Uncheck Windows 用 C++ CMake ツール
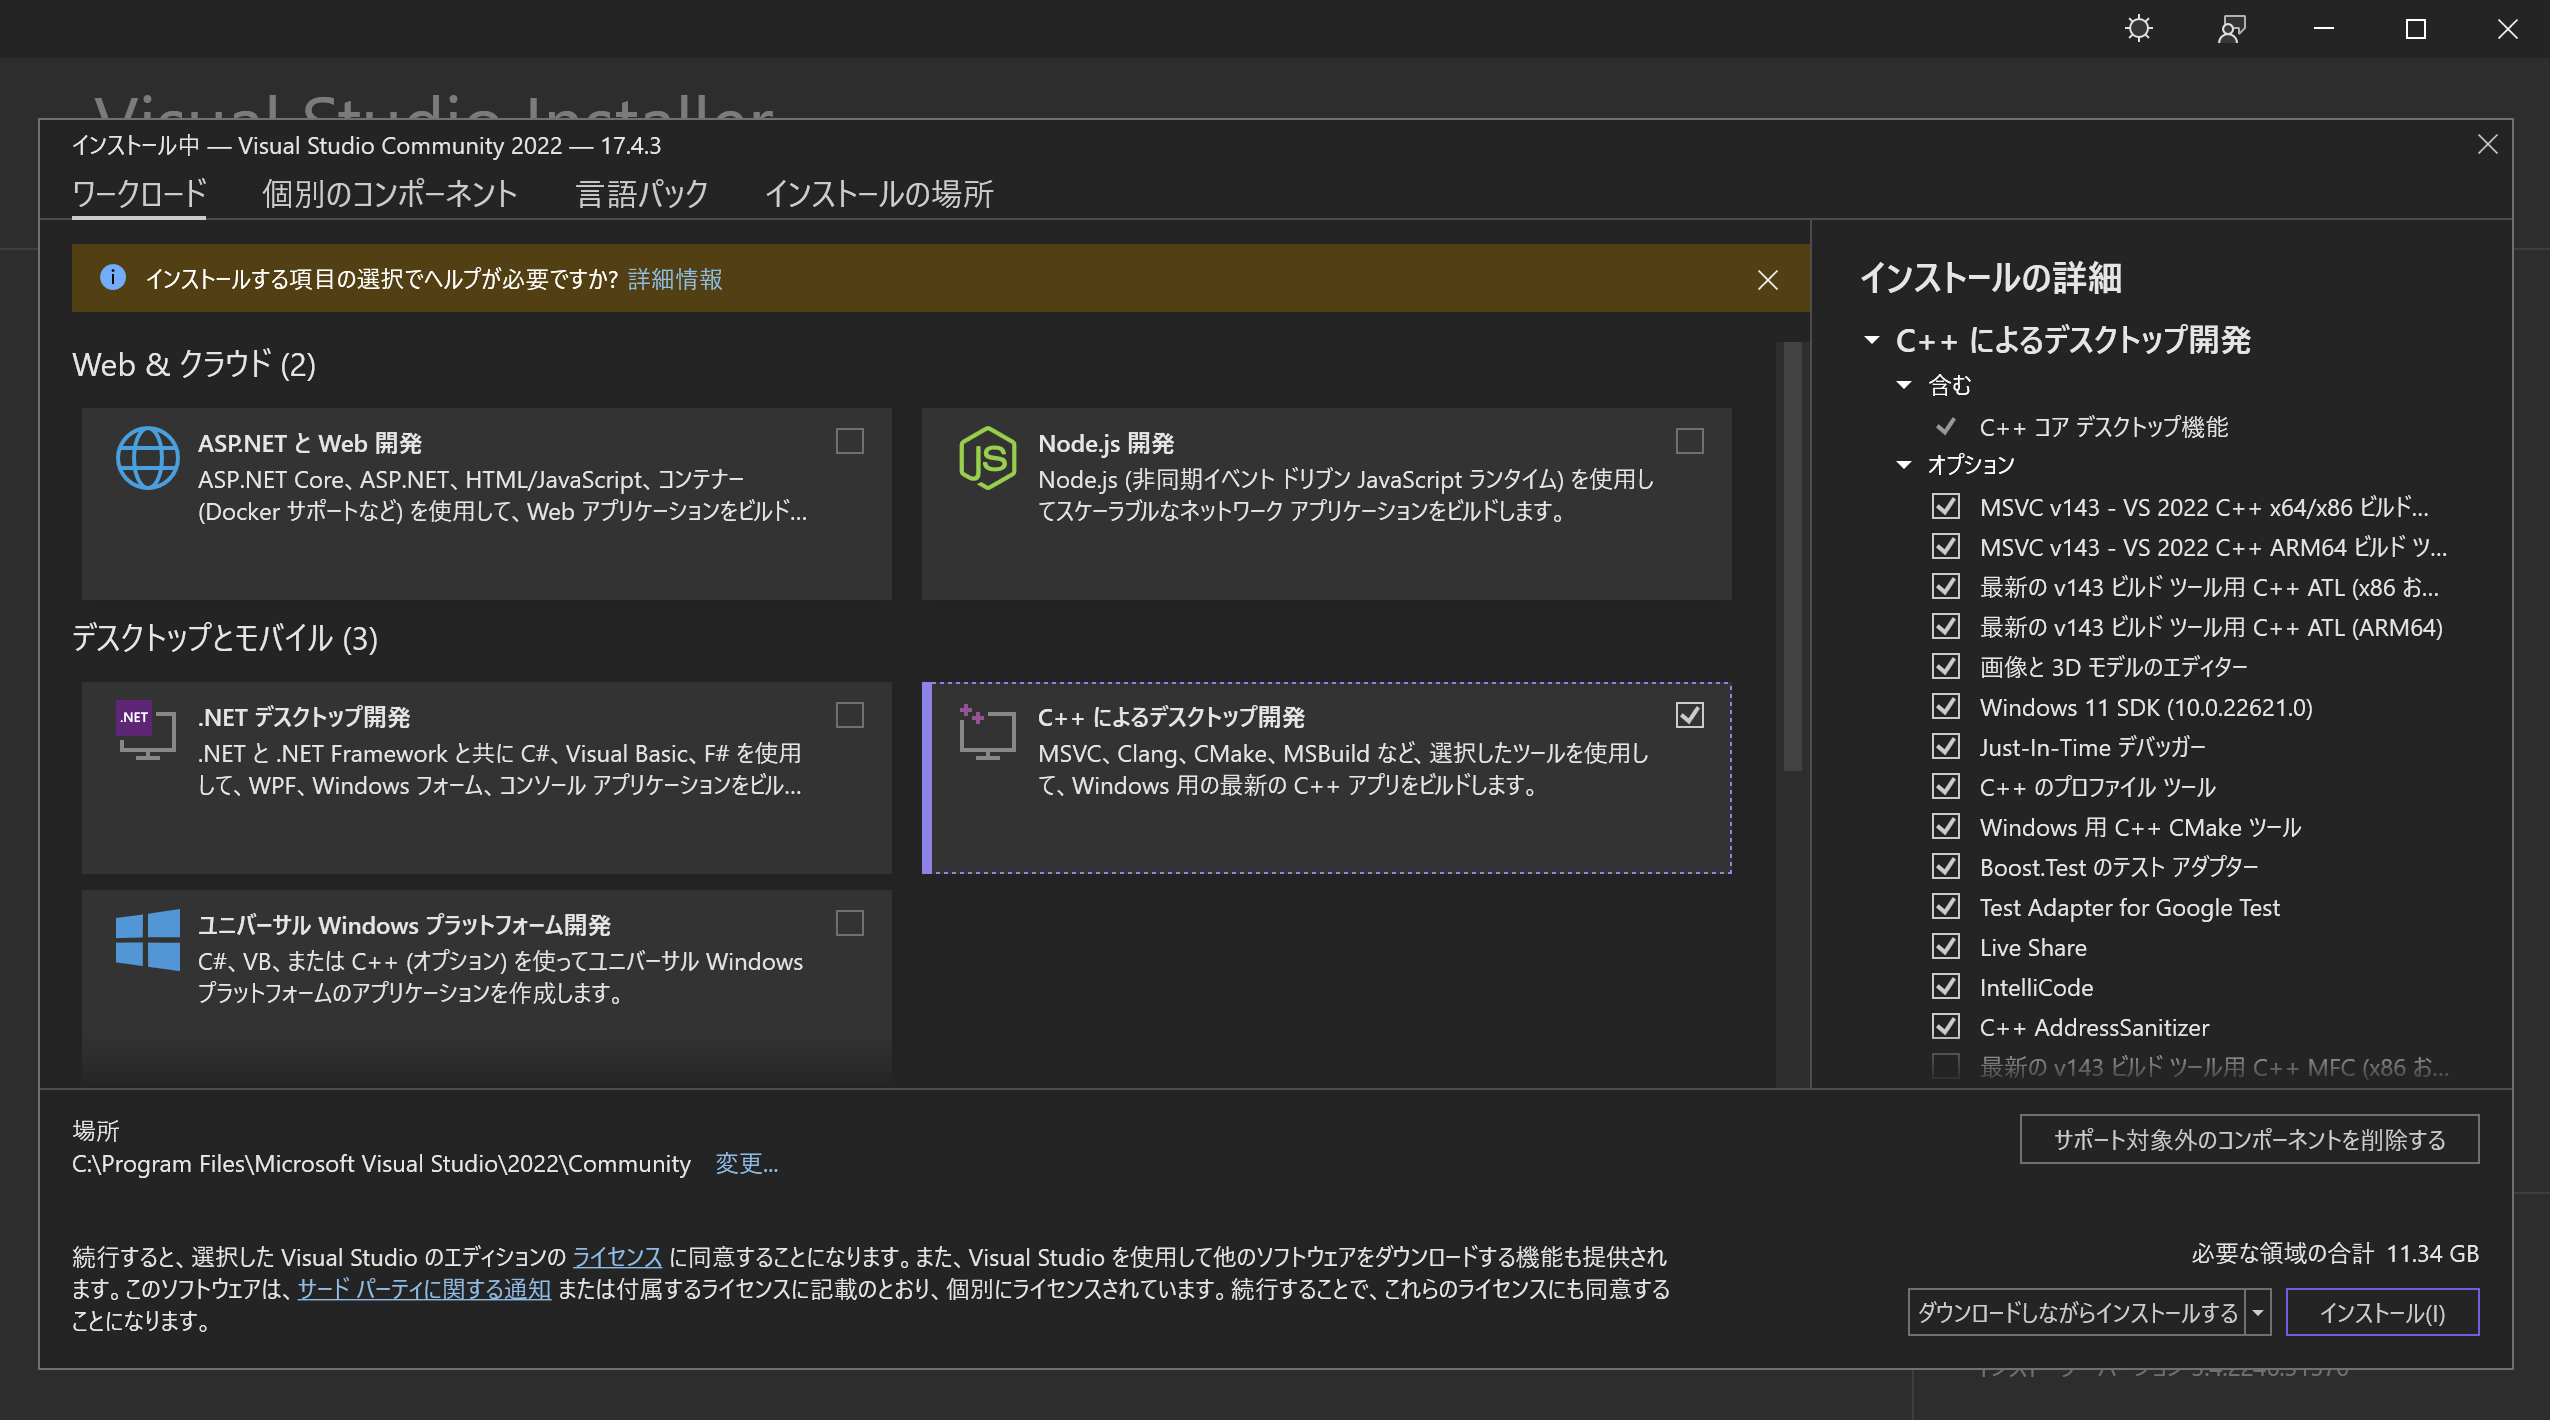The image size is (2550, 1420). coord(1945,826)
